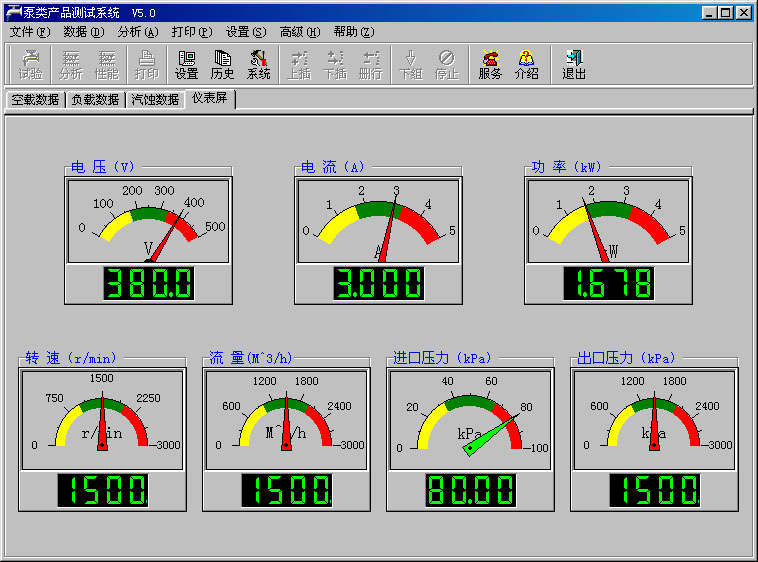The height and width of the screenshot is (562, 758).
Task: Click the 电压 (V) analog gauge dial
Action: (x=148, y=221)
